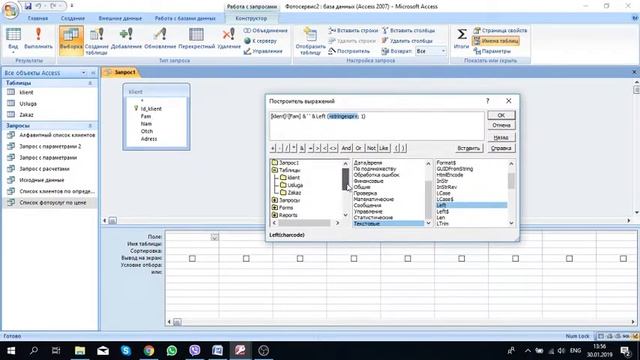The height and width of the screenshot is (360, 640).
Task: Collapse the Запросы navigation group
Action: [90, 126]
